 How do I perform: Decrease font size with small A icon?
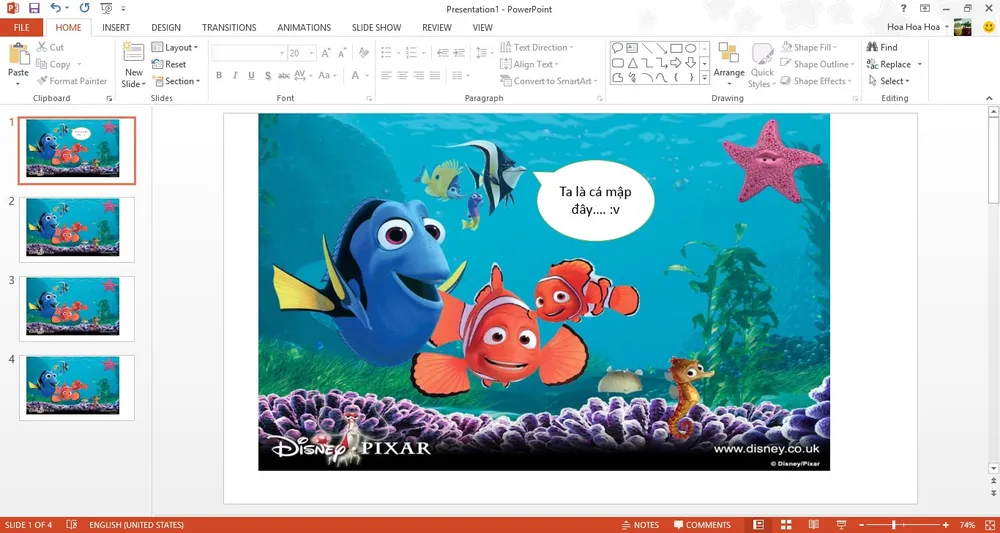click(x=342, y=54)
